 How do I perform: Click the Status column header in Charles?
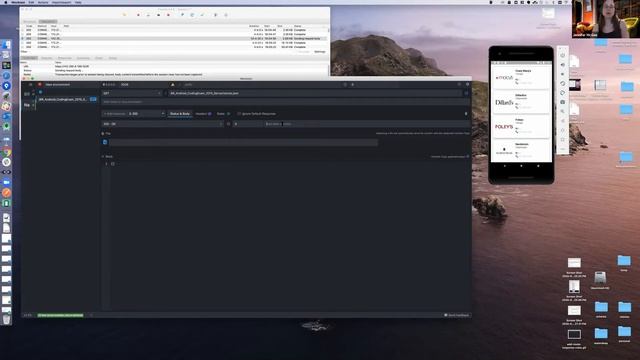click(298, 26)
